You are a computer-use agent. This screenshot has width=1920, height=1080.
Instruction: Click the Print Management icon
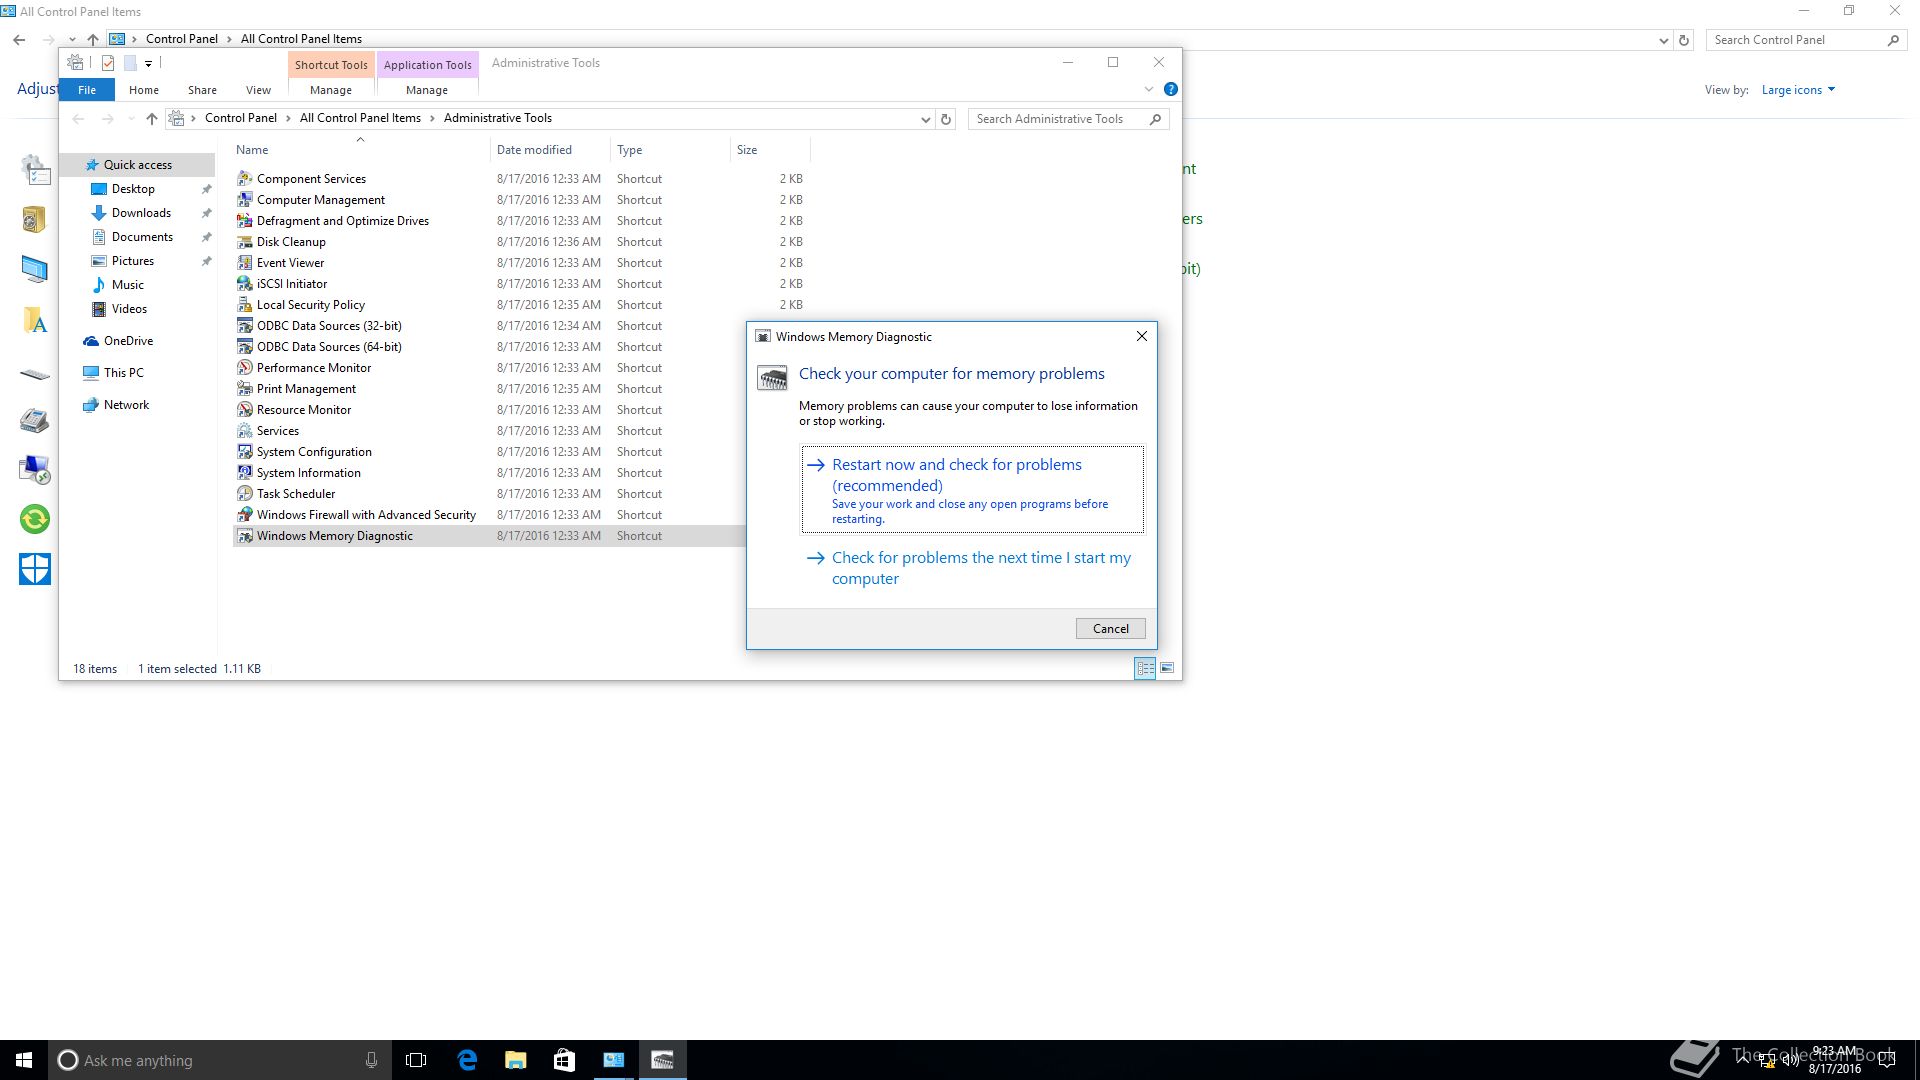pos(244,388)
